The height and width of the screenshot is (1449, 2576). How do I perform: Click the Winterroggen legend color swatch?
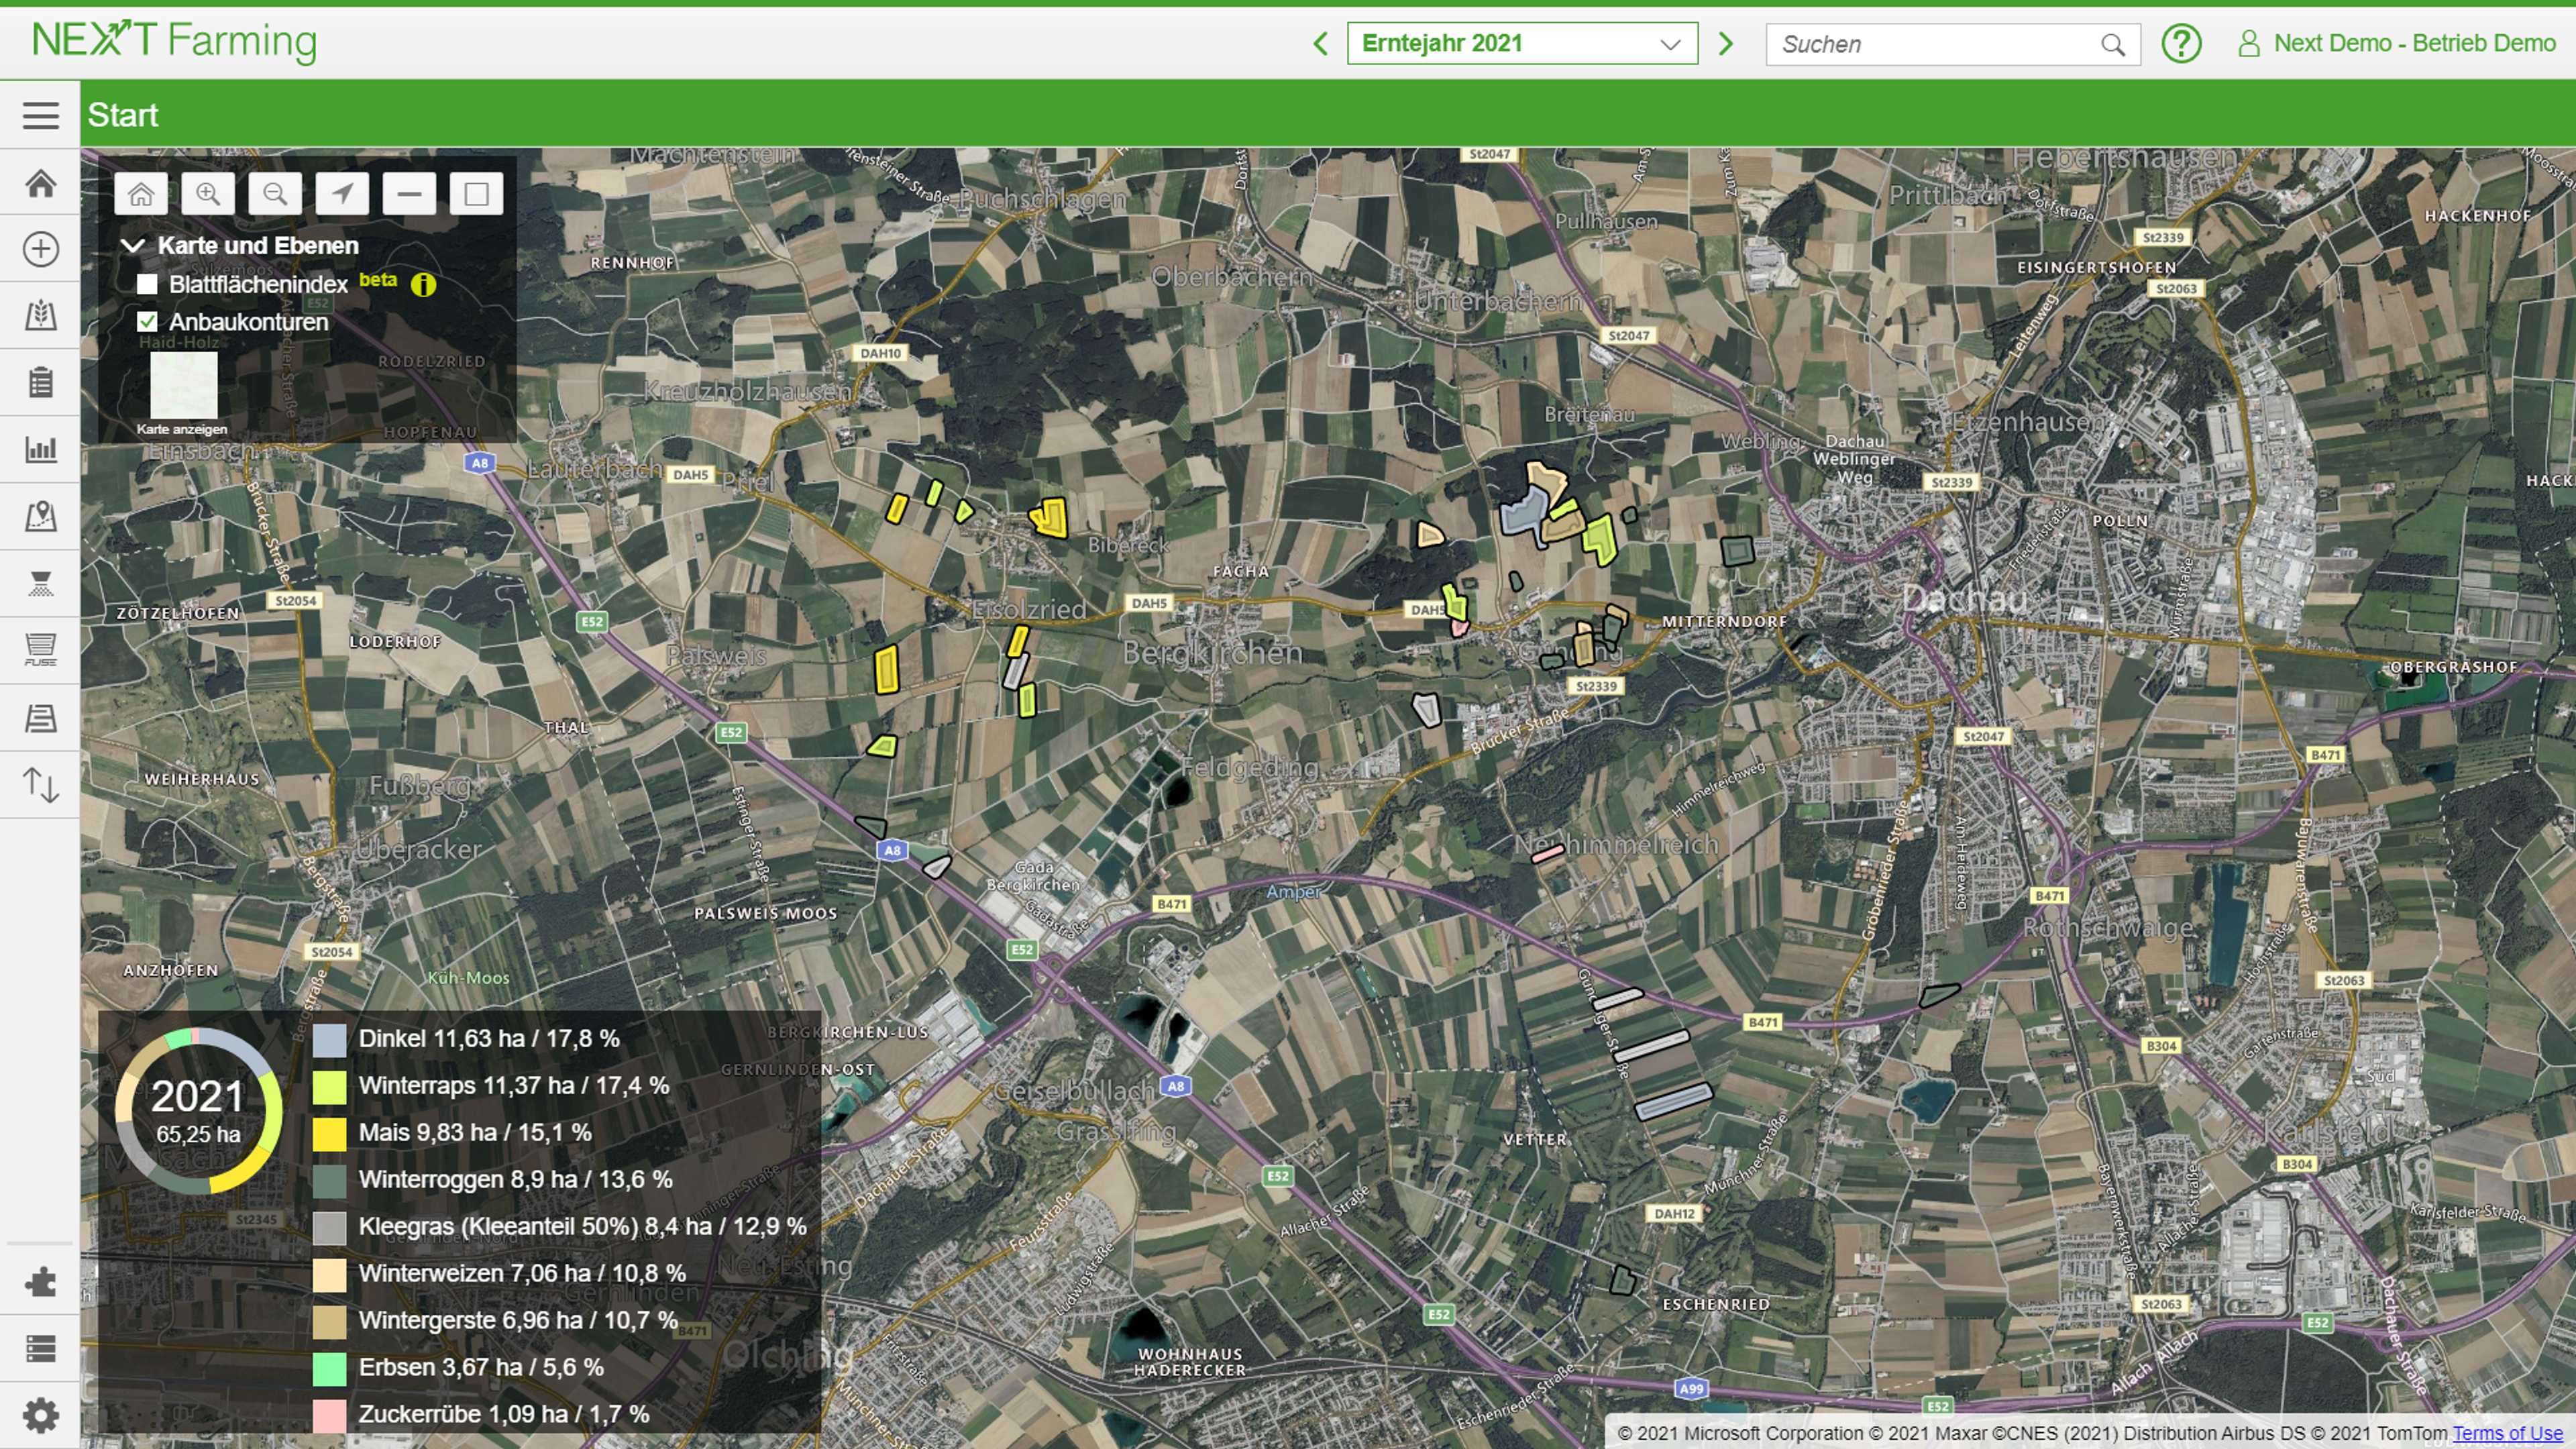point(329,1181)
